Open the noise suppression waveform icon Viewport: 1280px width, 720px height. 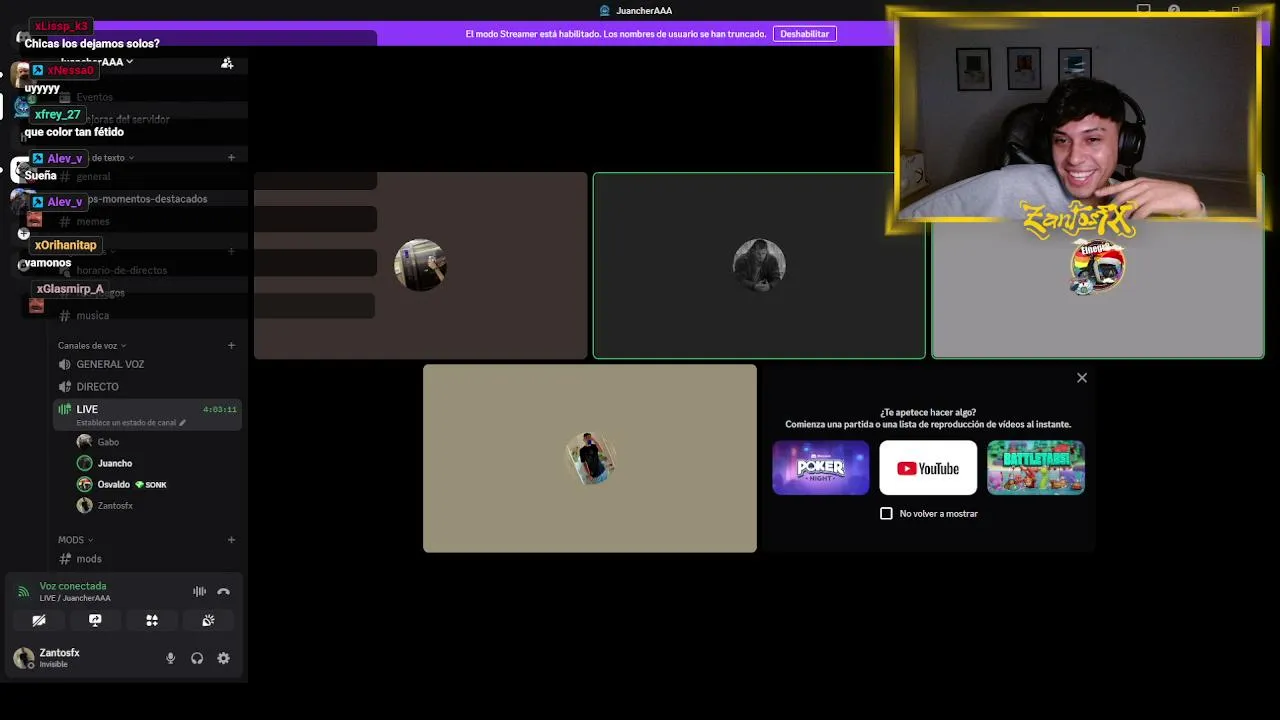[x=199, y=592]
